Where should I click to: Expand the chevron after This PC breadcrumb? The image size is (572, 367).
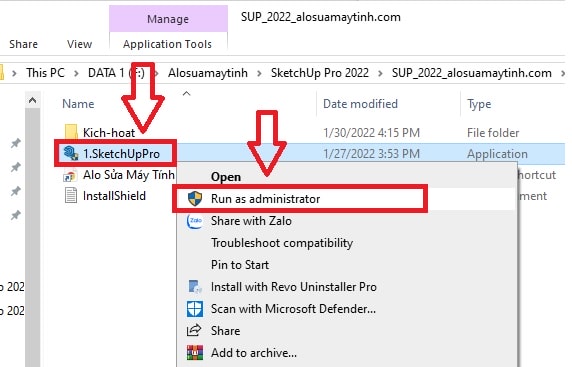click(x=76, y=73)
